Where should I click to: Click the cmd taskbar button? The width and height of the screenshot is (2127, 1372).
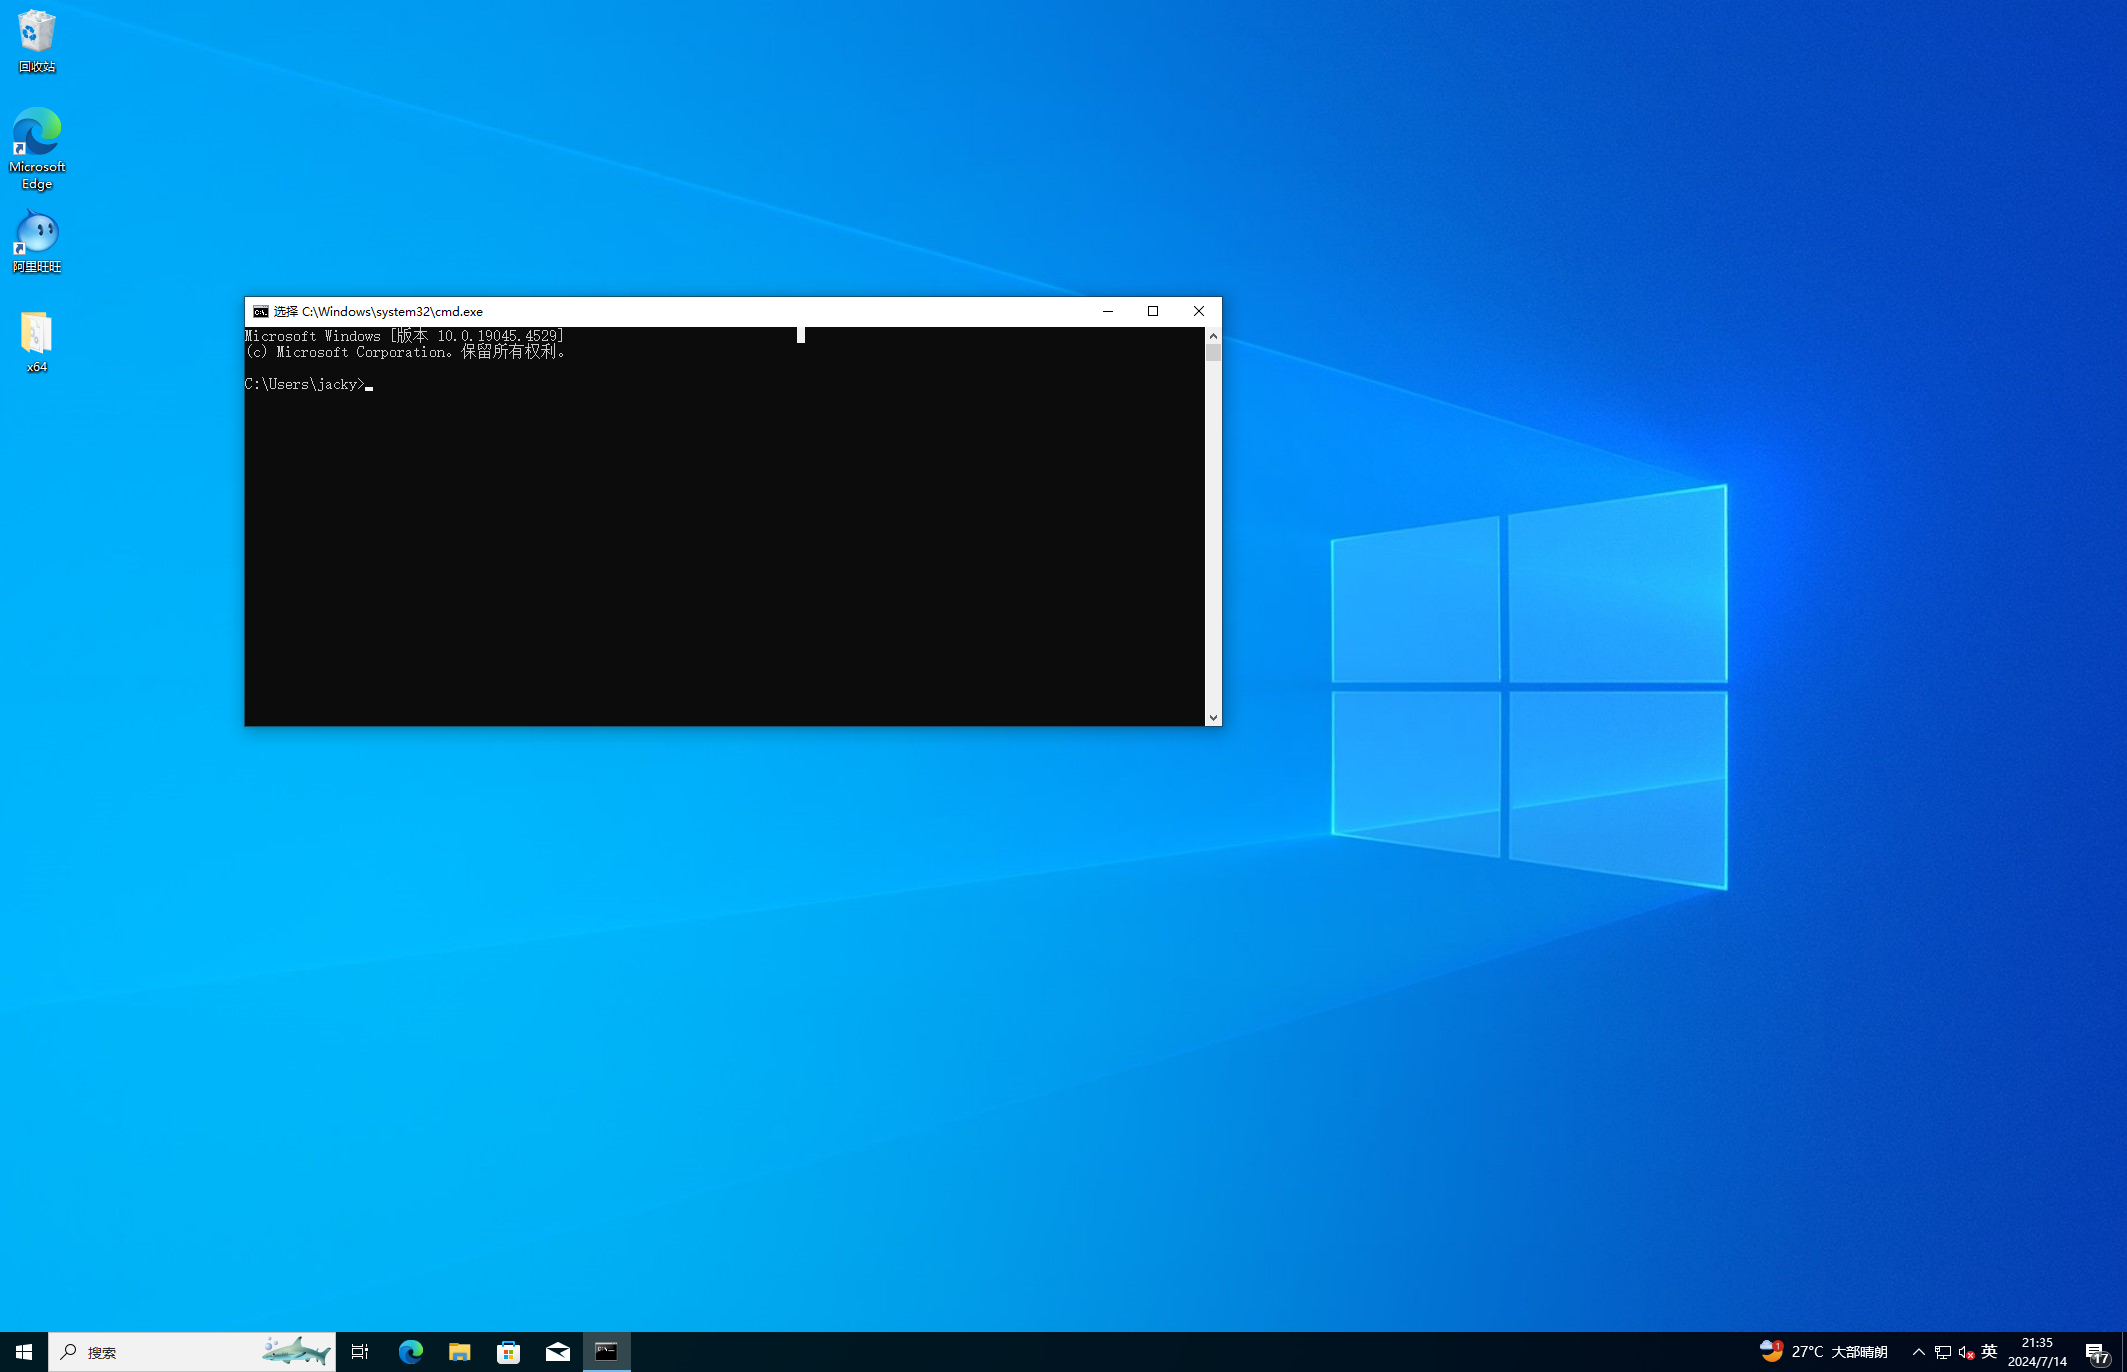point(606,1352)
